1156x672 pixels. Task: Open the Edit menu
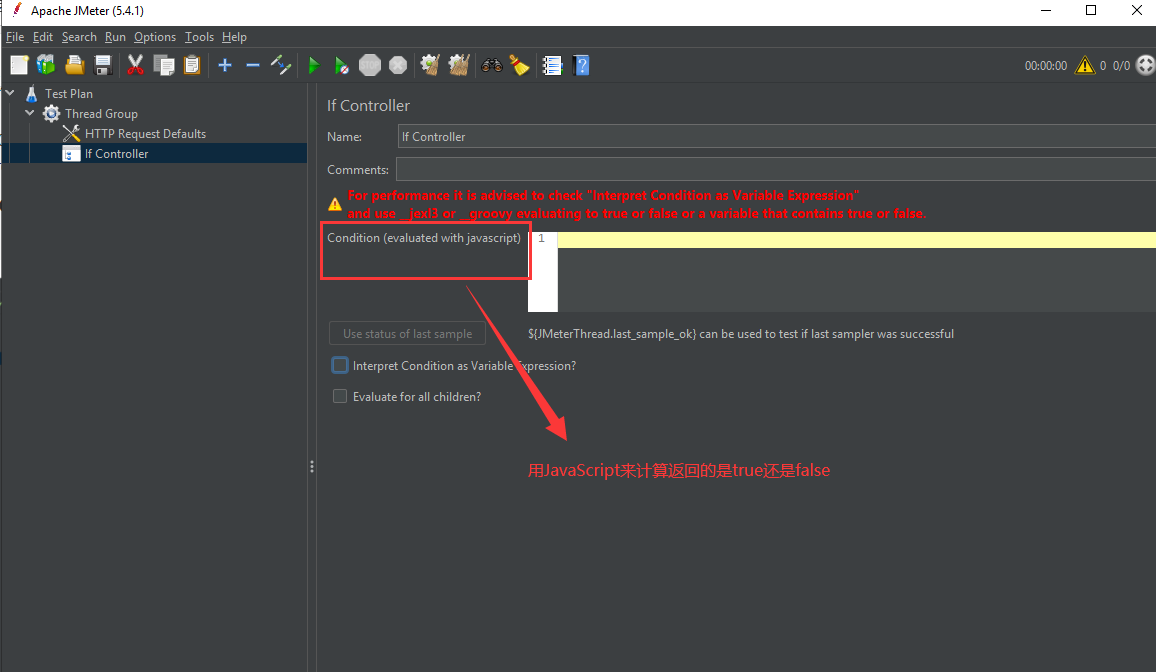[43, 37]
